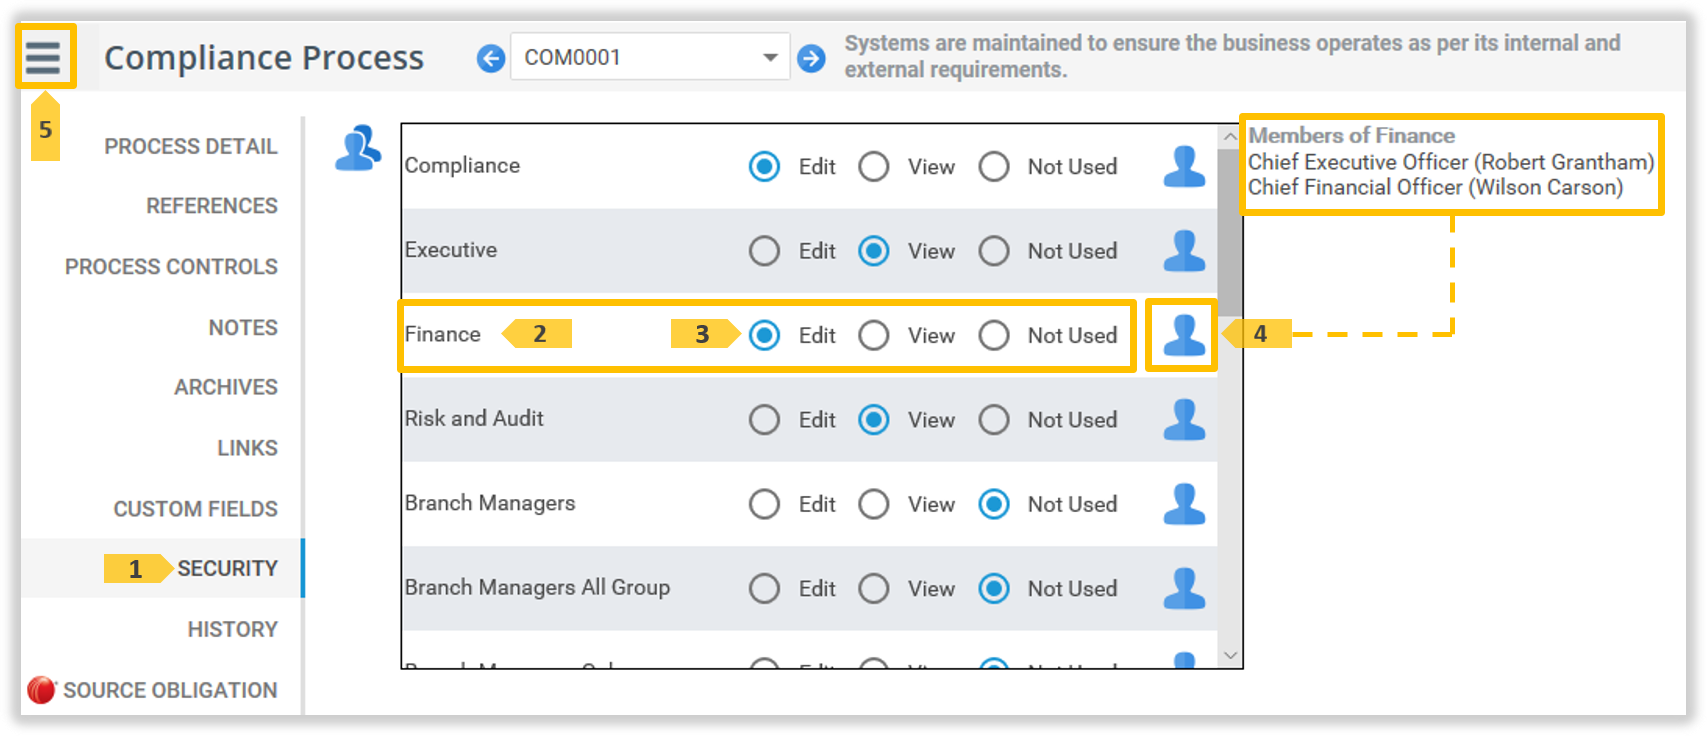Go to next process with right arrow
This screenshot has height=736, width=1707.
click(812, 59)
